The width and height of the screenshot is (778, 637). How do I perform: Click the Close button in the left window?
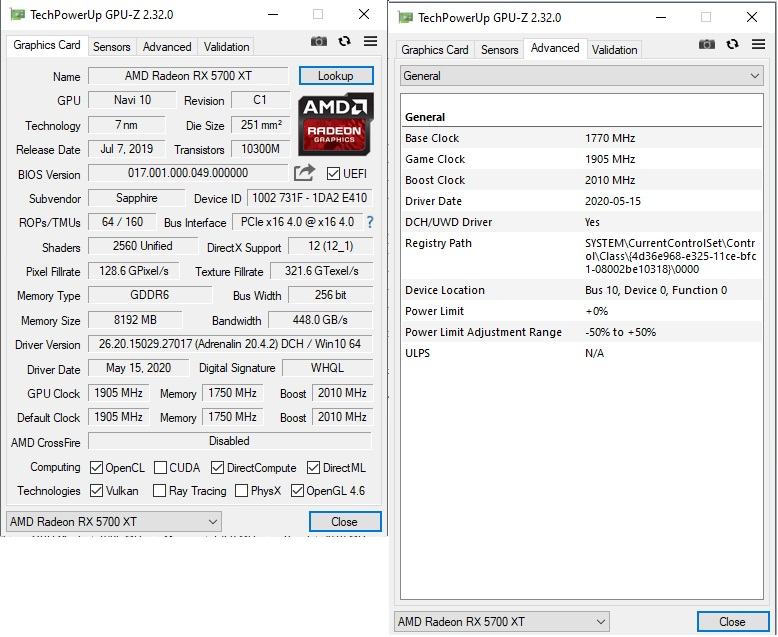coord(344,521)
